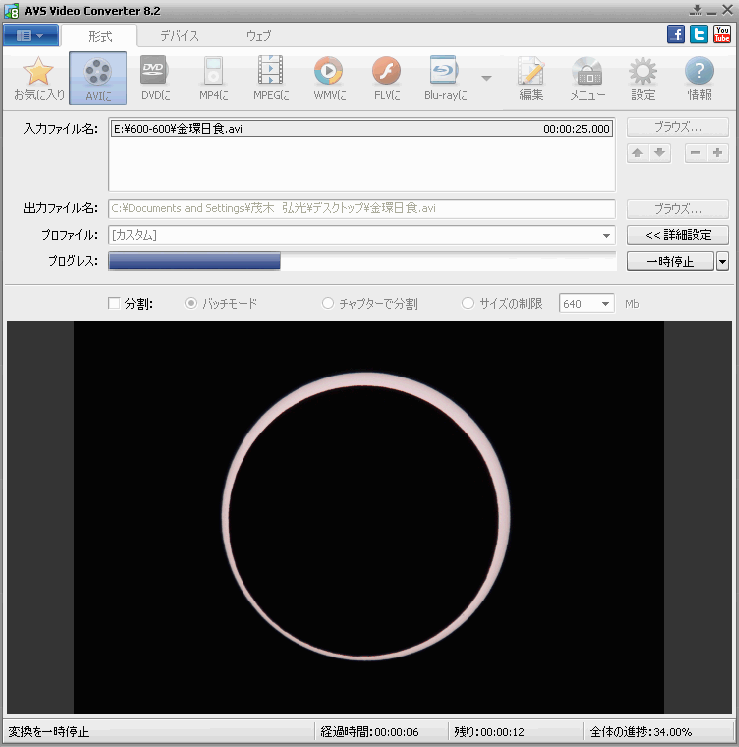Enable the 分割 (Split) checkbox
This screenshot has height=747, width=739.
pyautogui.click(x=114, y=304)
